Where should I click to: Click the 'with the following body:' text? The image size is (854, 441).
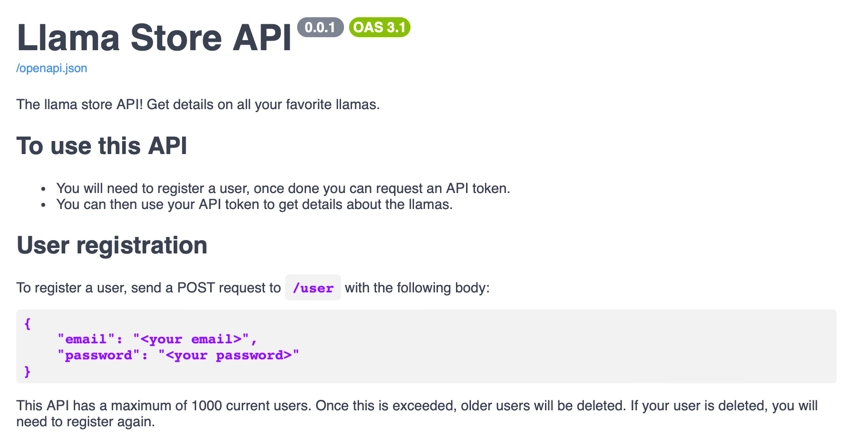pos(417,288)
